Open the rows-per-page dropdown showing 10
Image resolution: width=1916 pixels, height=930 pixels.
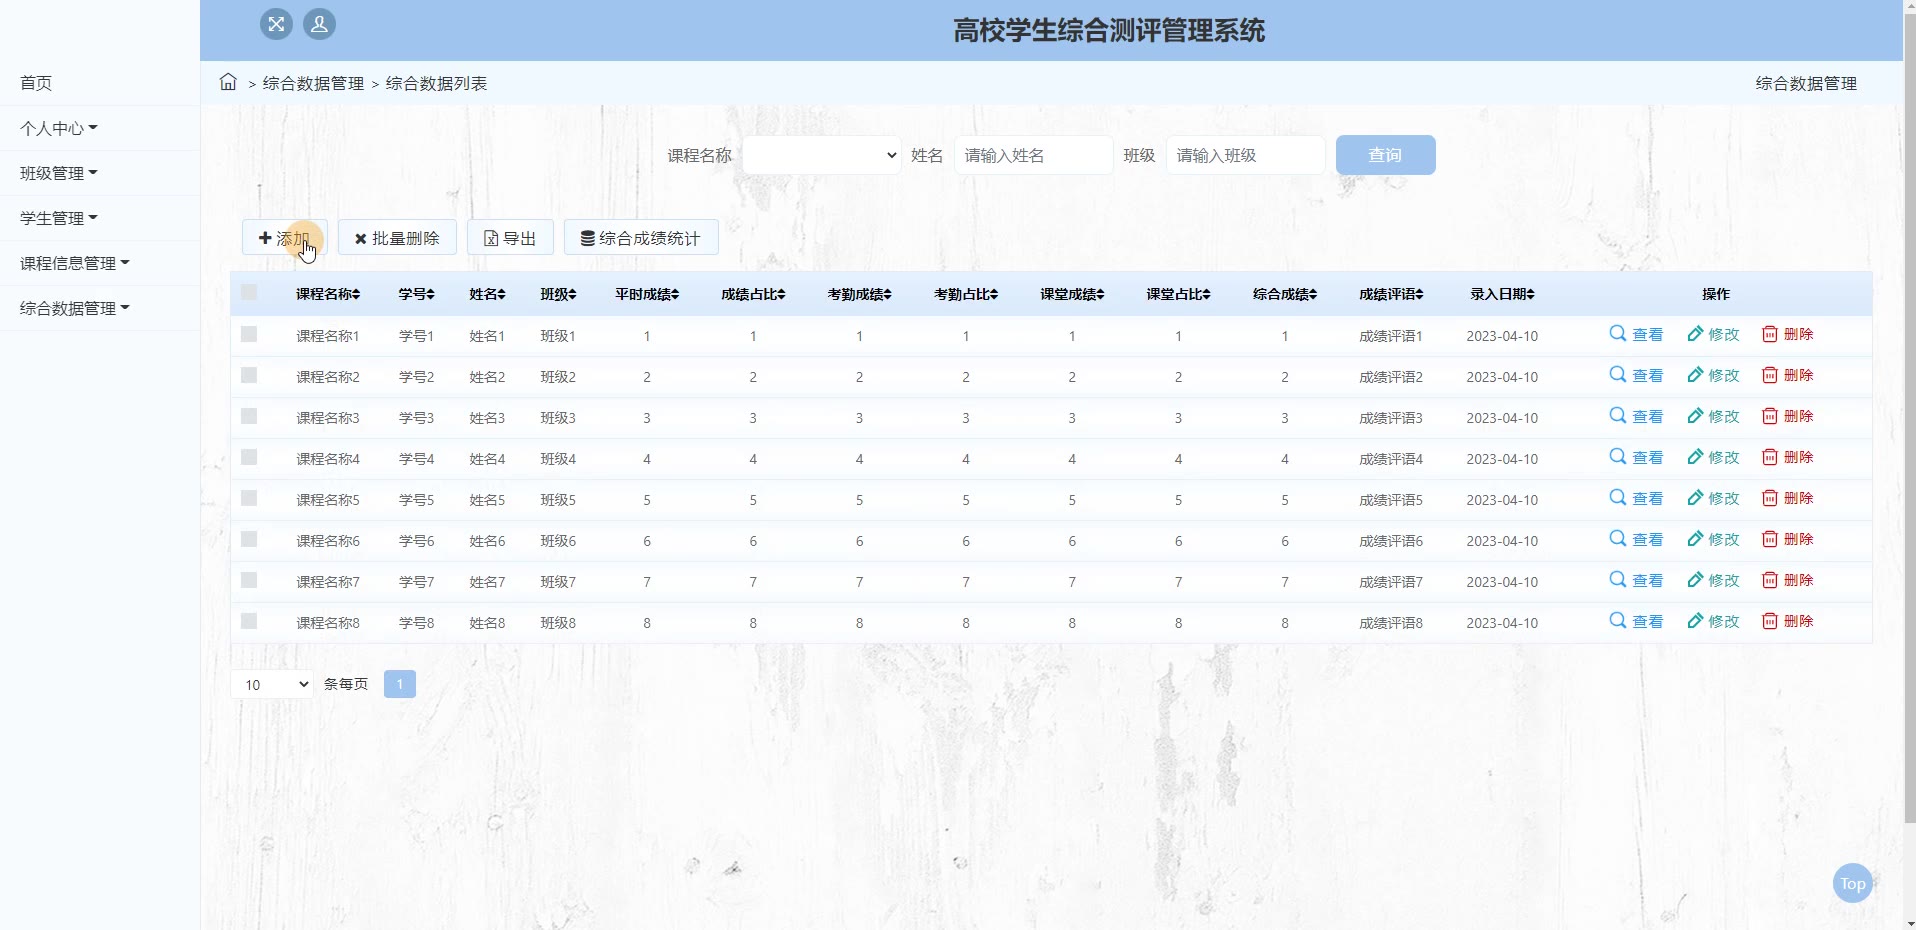point(272,684)
